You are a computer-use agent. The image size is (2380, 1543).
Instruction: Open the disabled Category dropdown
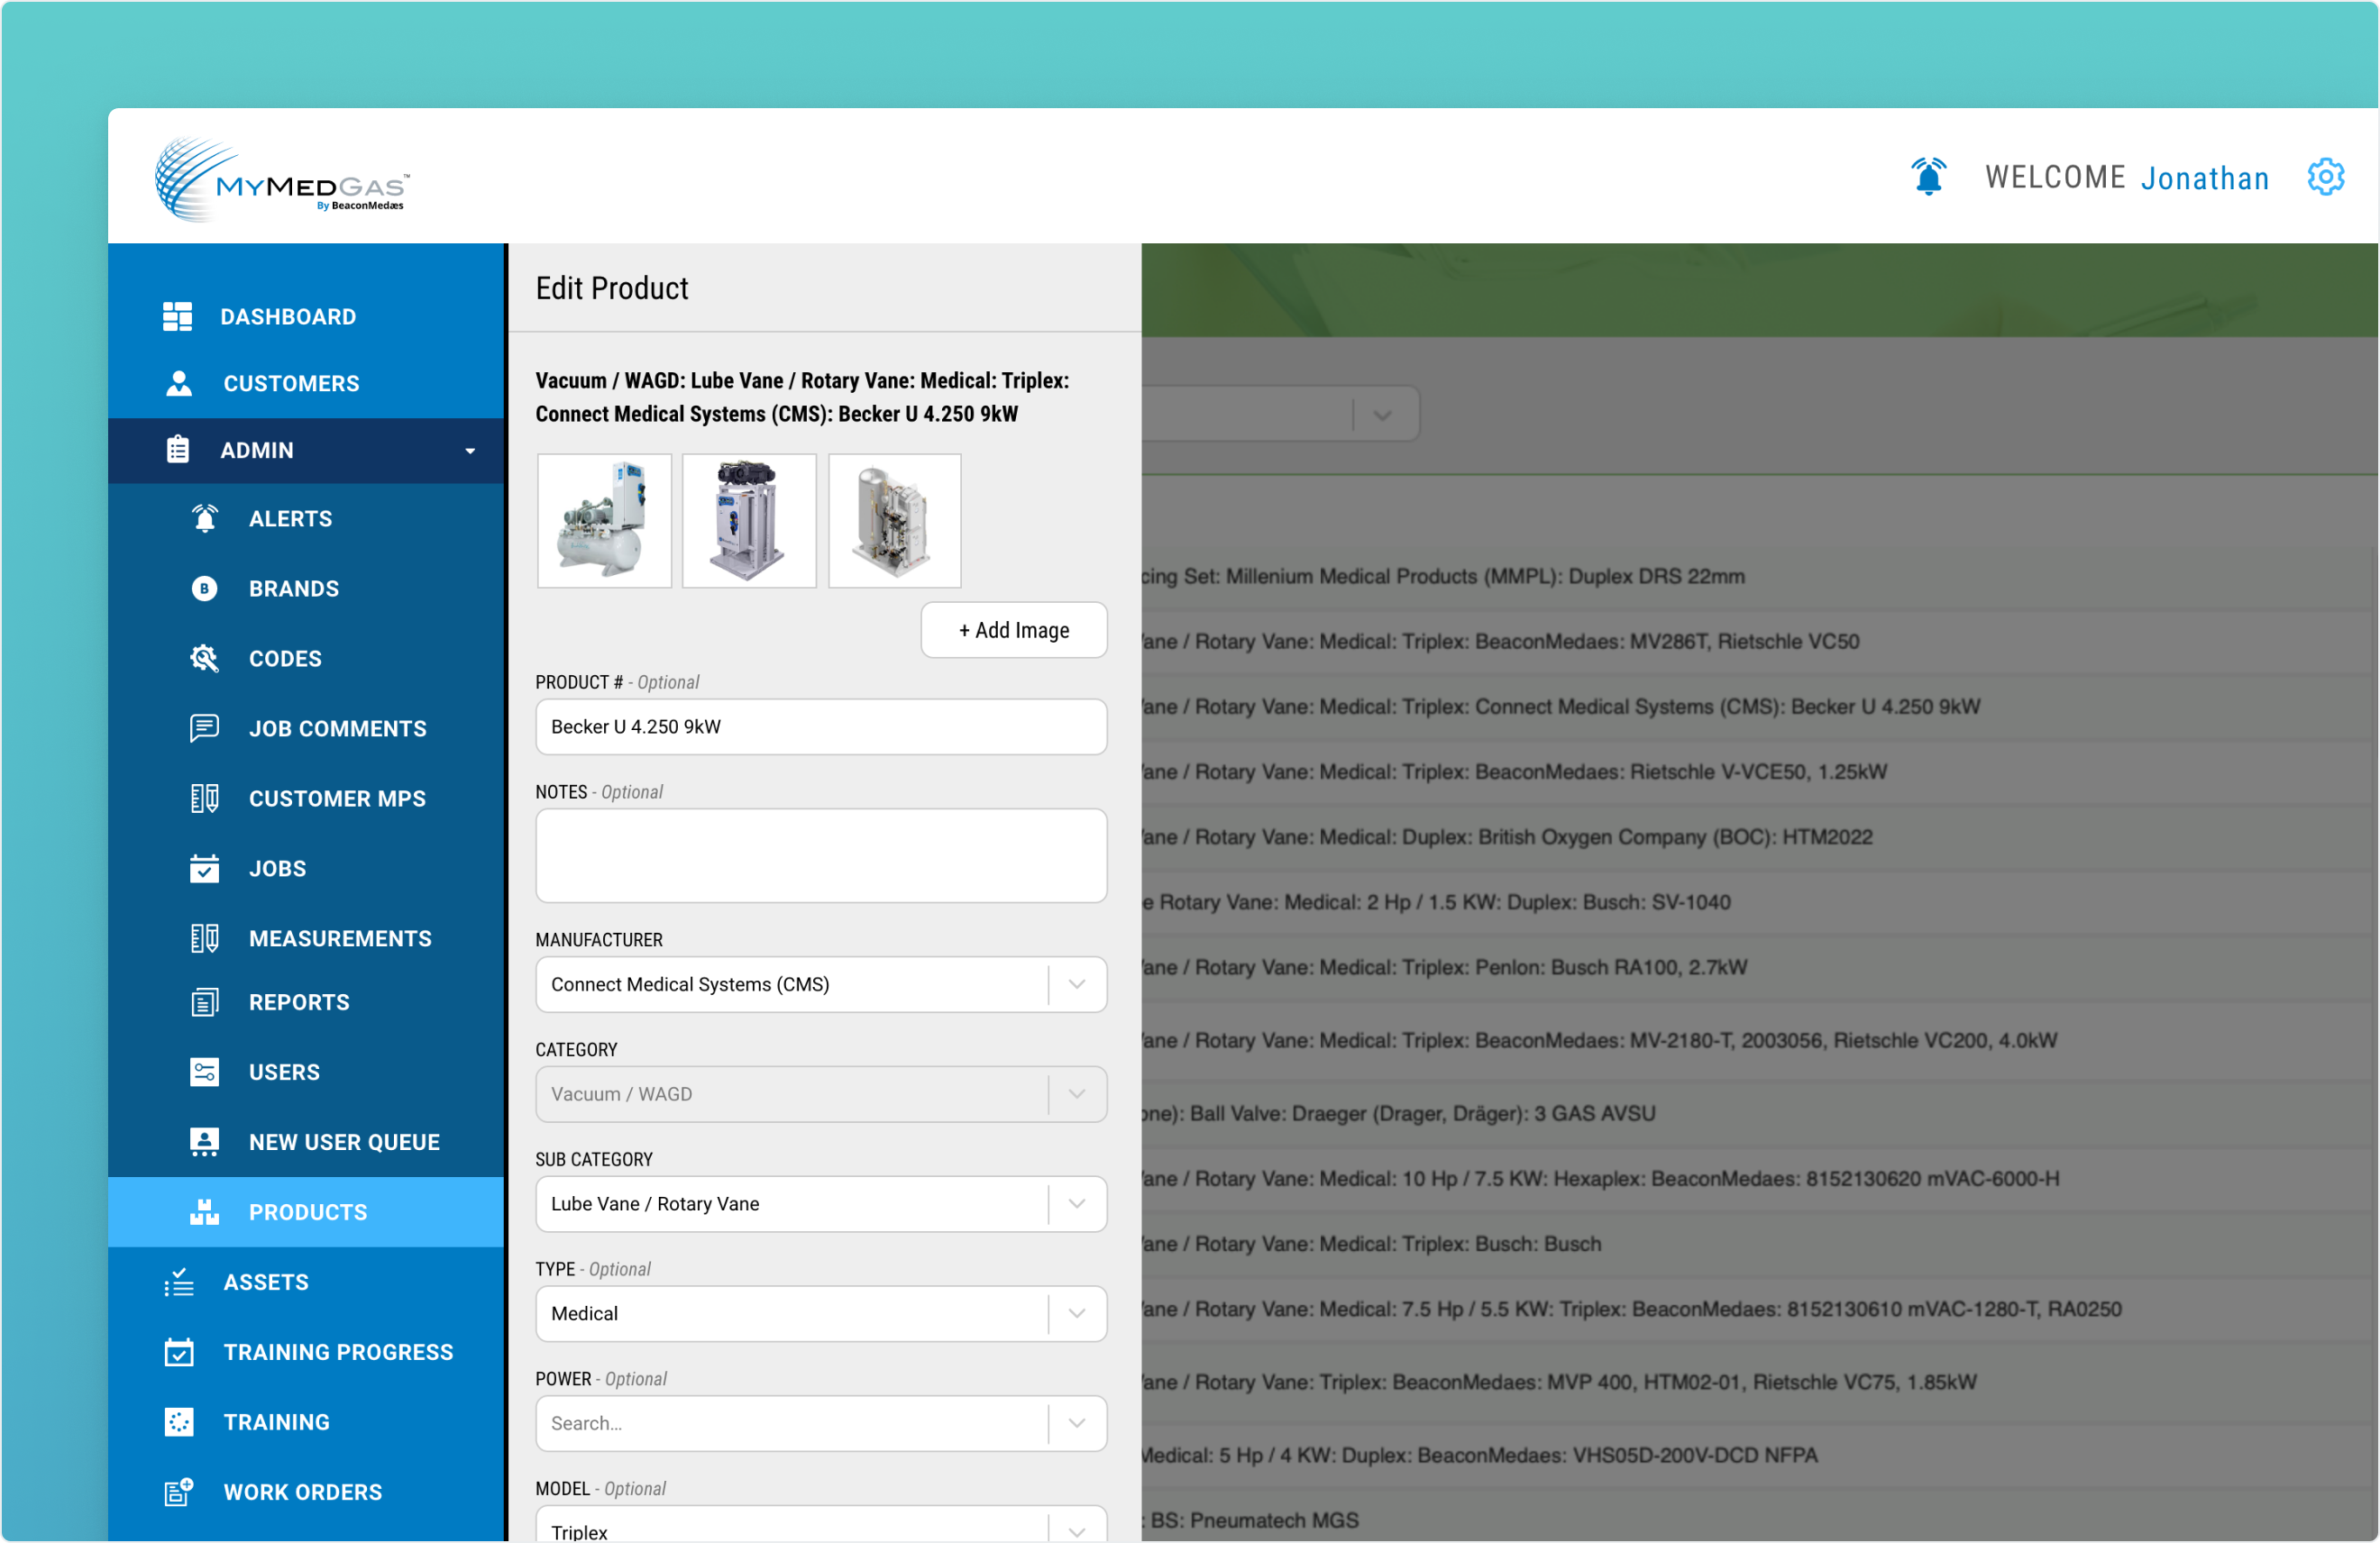[821, 1095]
